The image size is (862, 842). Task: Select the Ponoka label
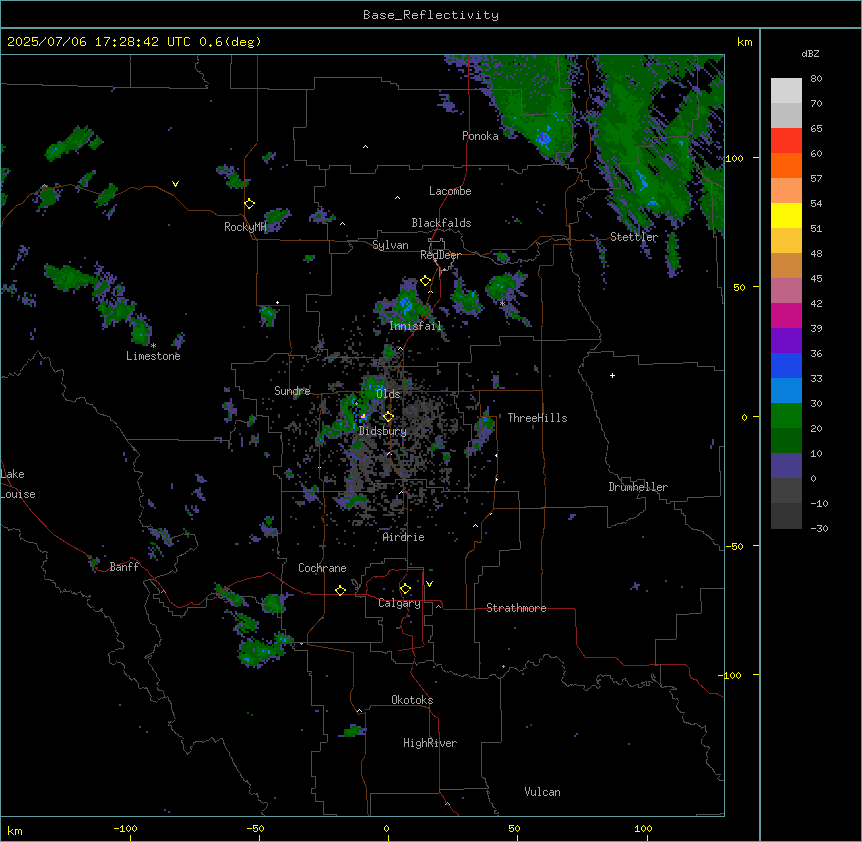(x=480, y=136)
